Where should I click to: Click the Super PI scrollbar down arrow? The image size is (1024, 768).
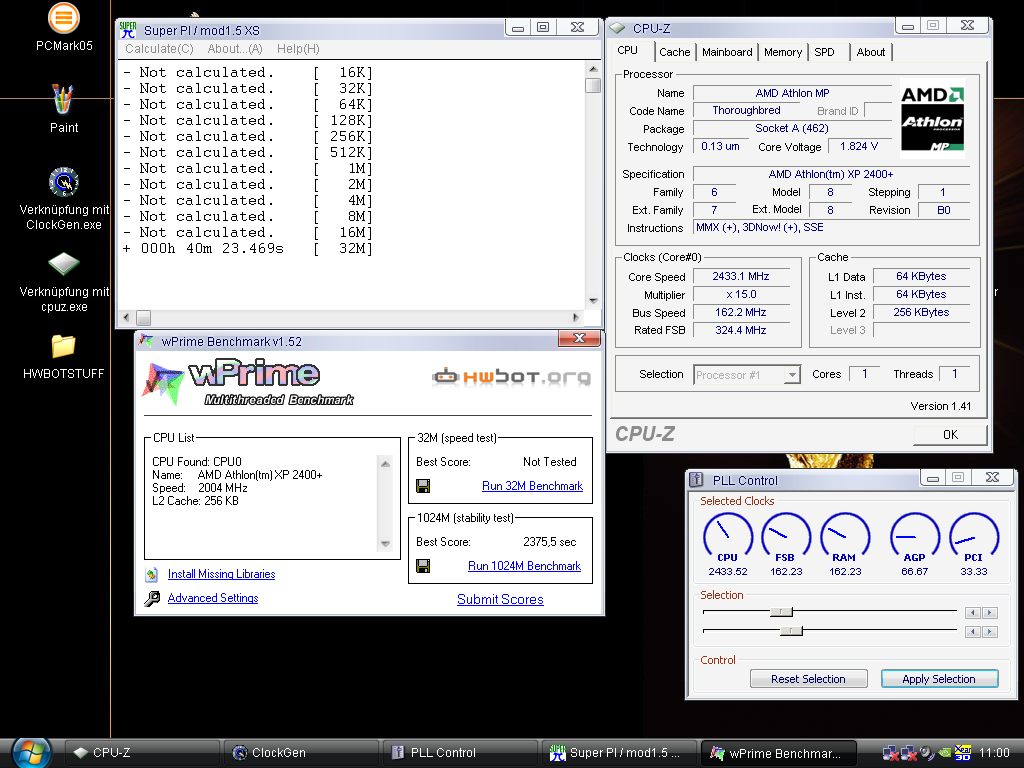(593, 301)
